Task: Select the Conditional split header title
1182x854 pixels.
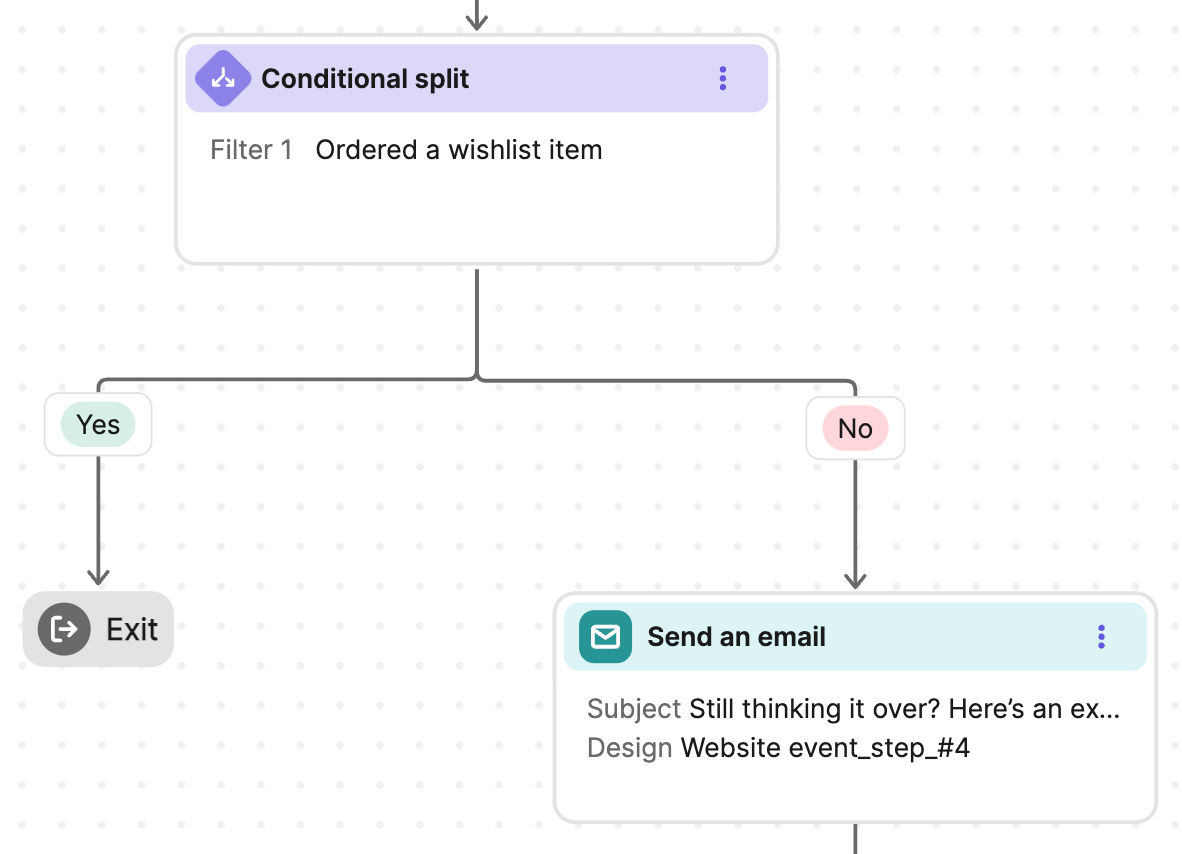Action: tap(365, 78)
